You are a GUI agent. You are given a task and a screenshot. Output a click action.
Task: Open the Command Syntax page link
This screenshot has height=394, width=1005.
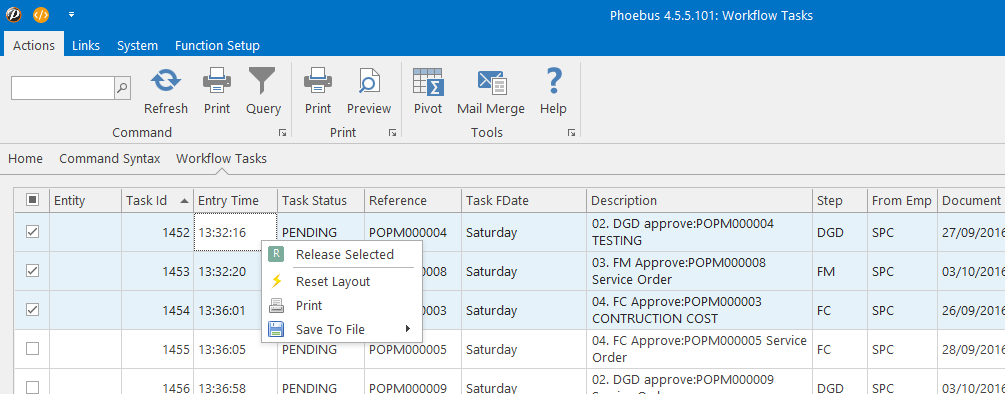point(110,158)
